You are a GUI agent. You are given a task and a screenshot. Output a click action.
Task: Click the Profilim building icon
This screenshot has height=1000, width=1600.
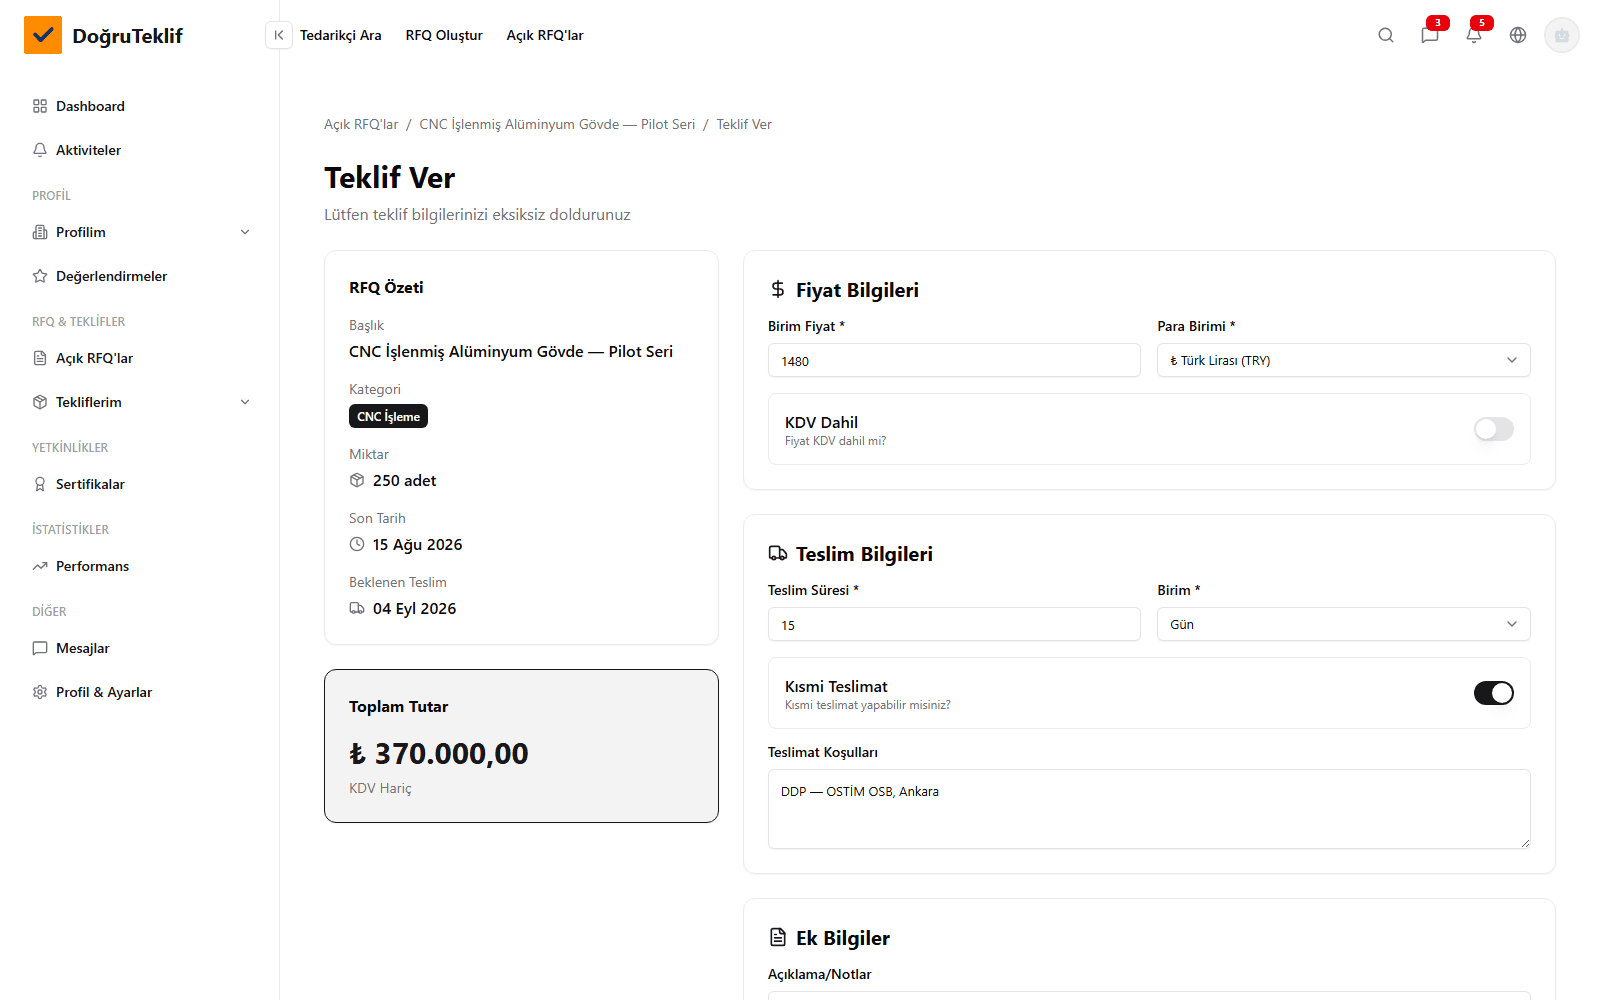pyautogui.click(x=40, y=232)
